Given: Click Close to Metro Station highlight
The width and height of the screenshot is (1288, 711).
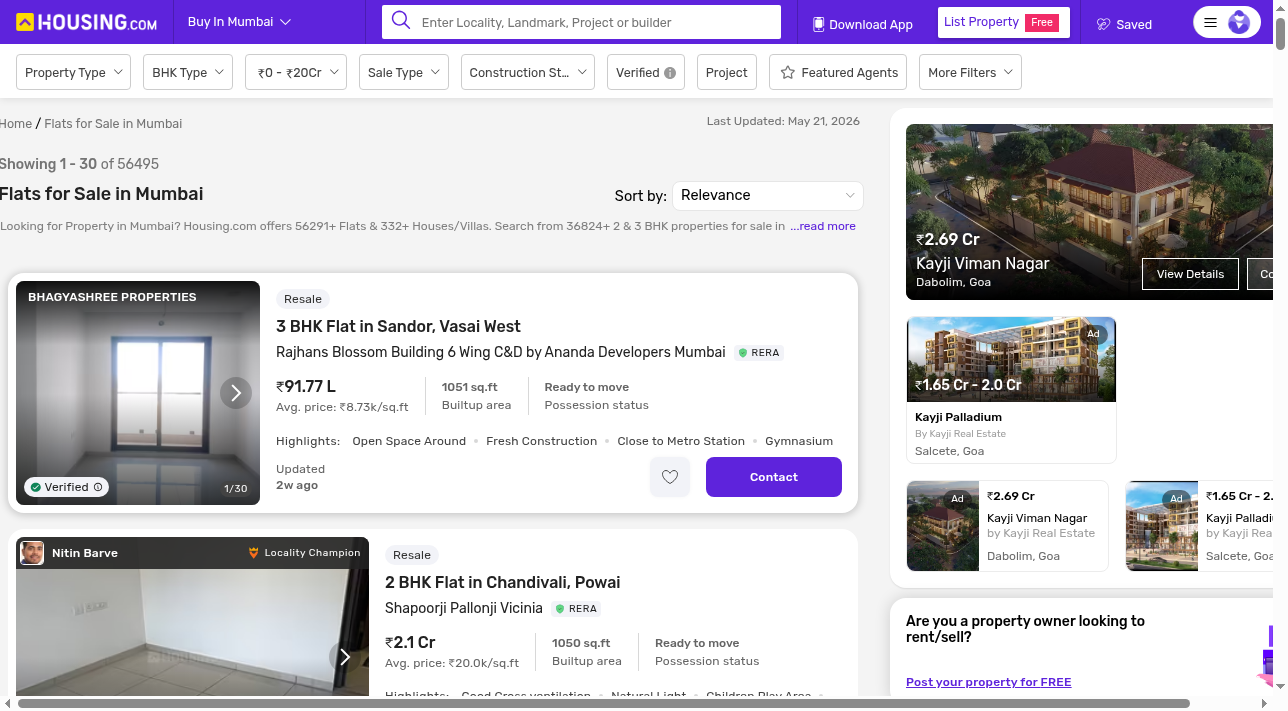Looking at the screenshot, I should [x=681, y=441].
